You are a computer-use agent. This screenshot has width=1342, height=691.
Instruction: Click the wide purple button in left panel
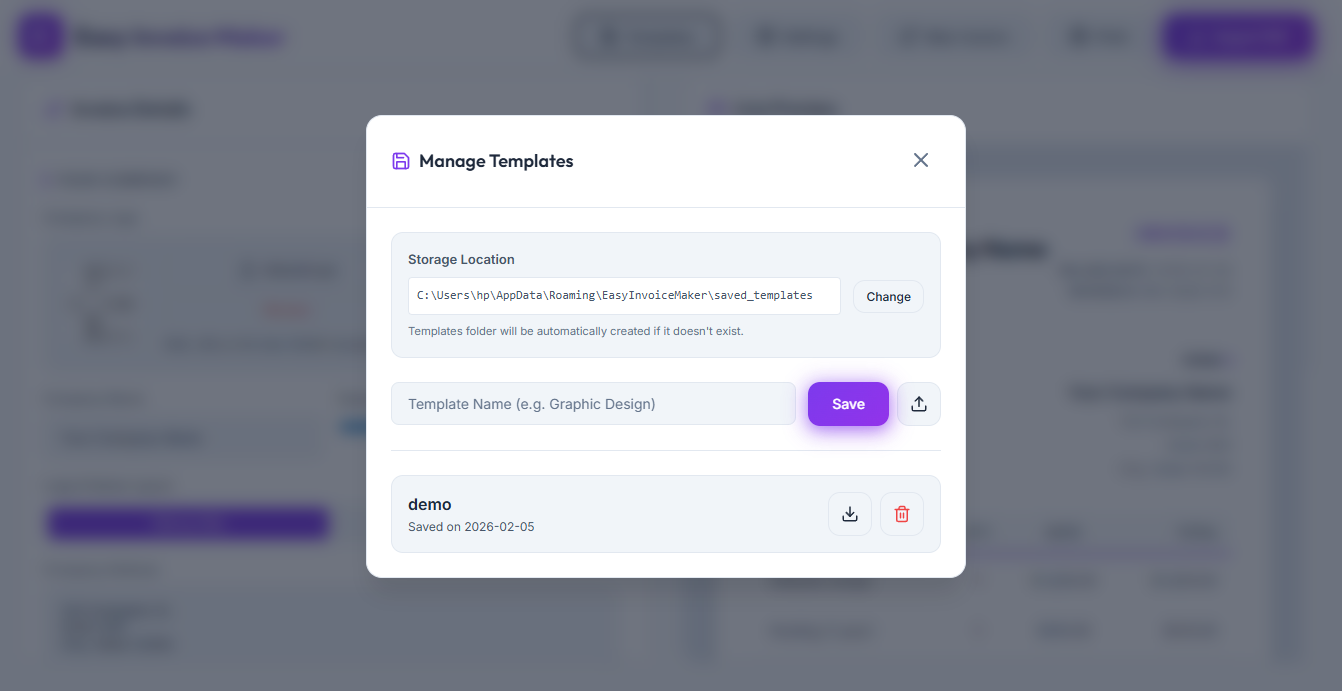pos(188,523)
